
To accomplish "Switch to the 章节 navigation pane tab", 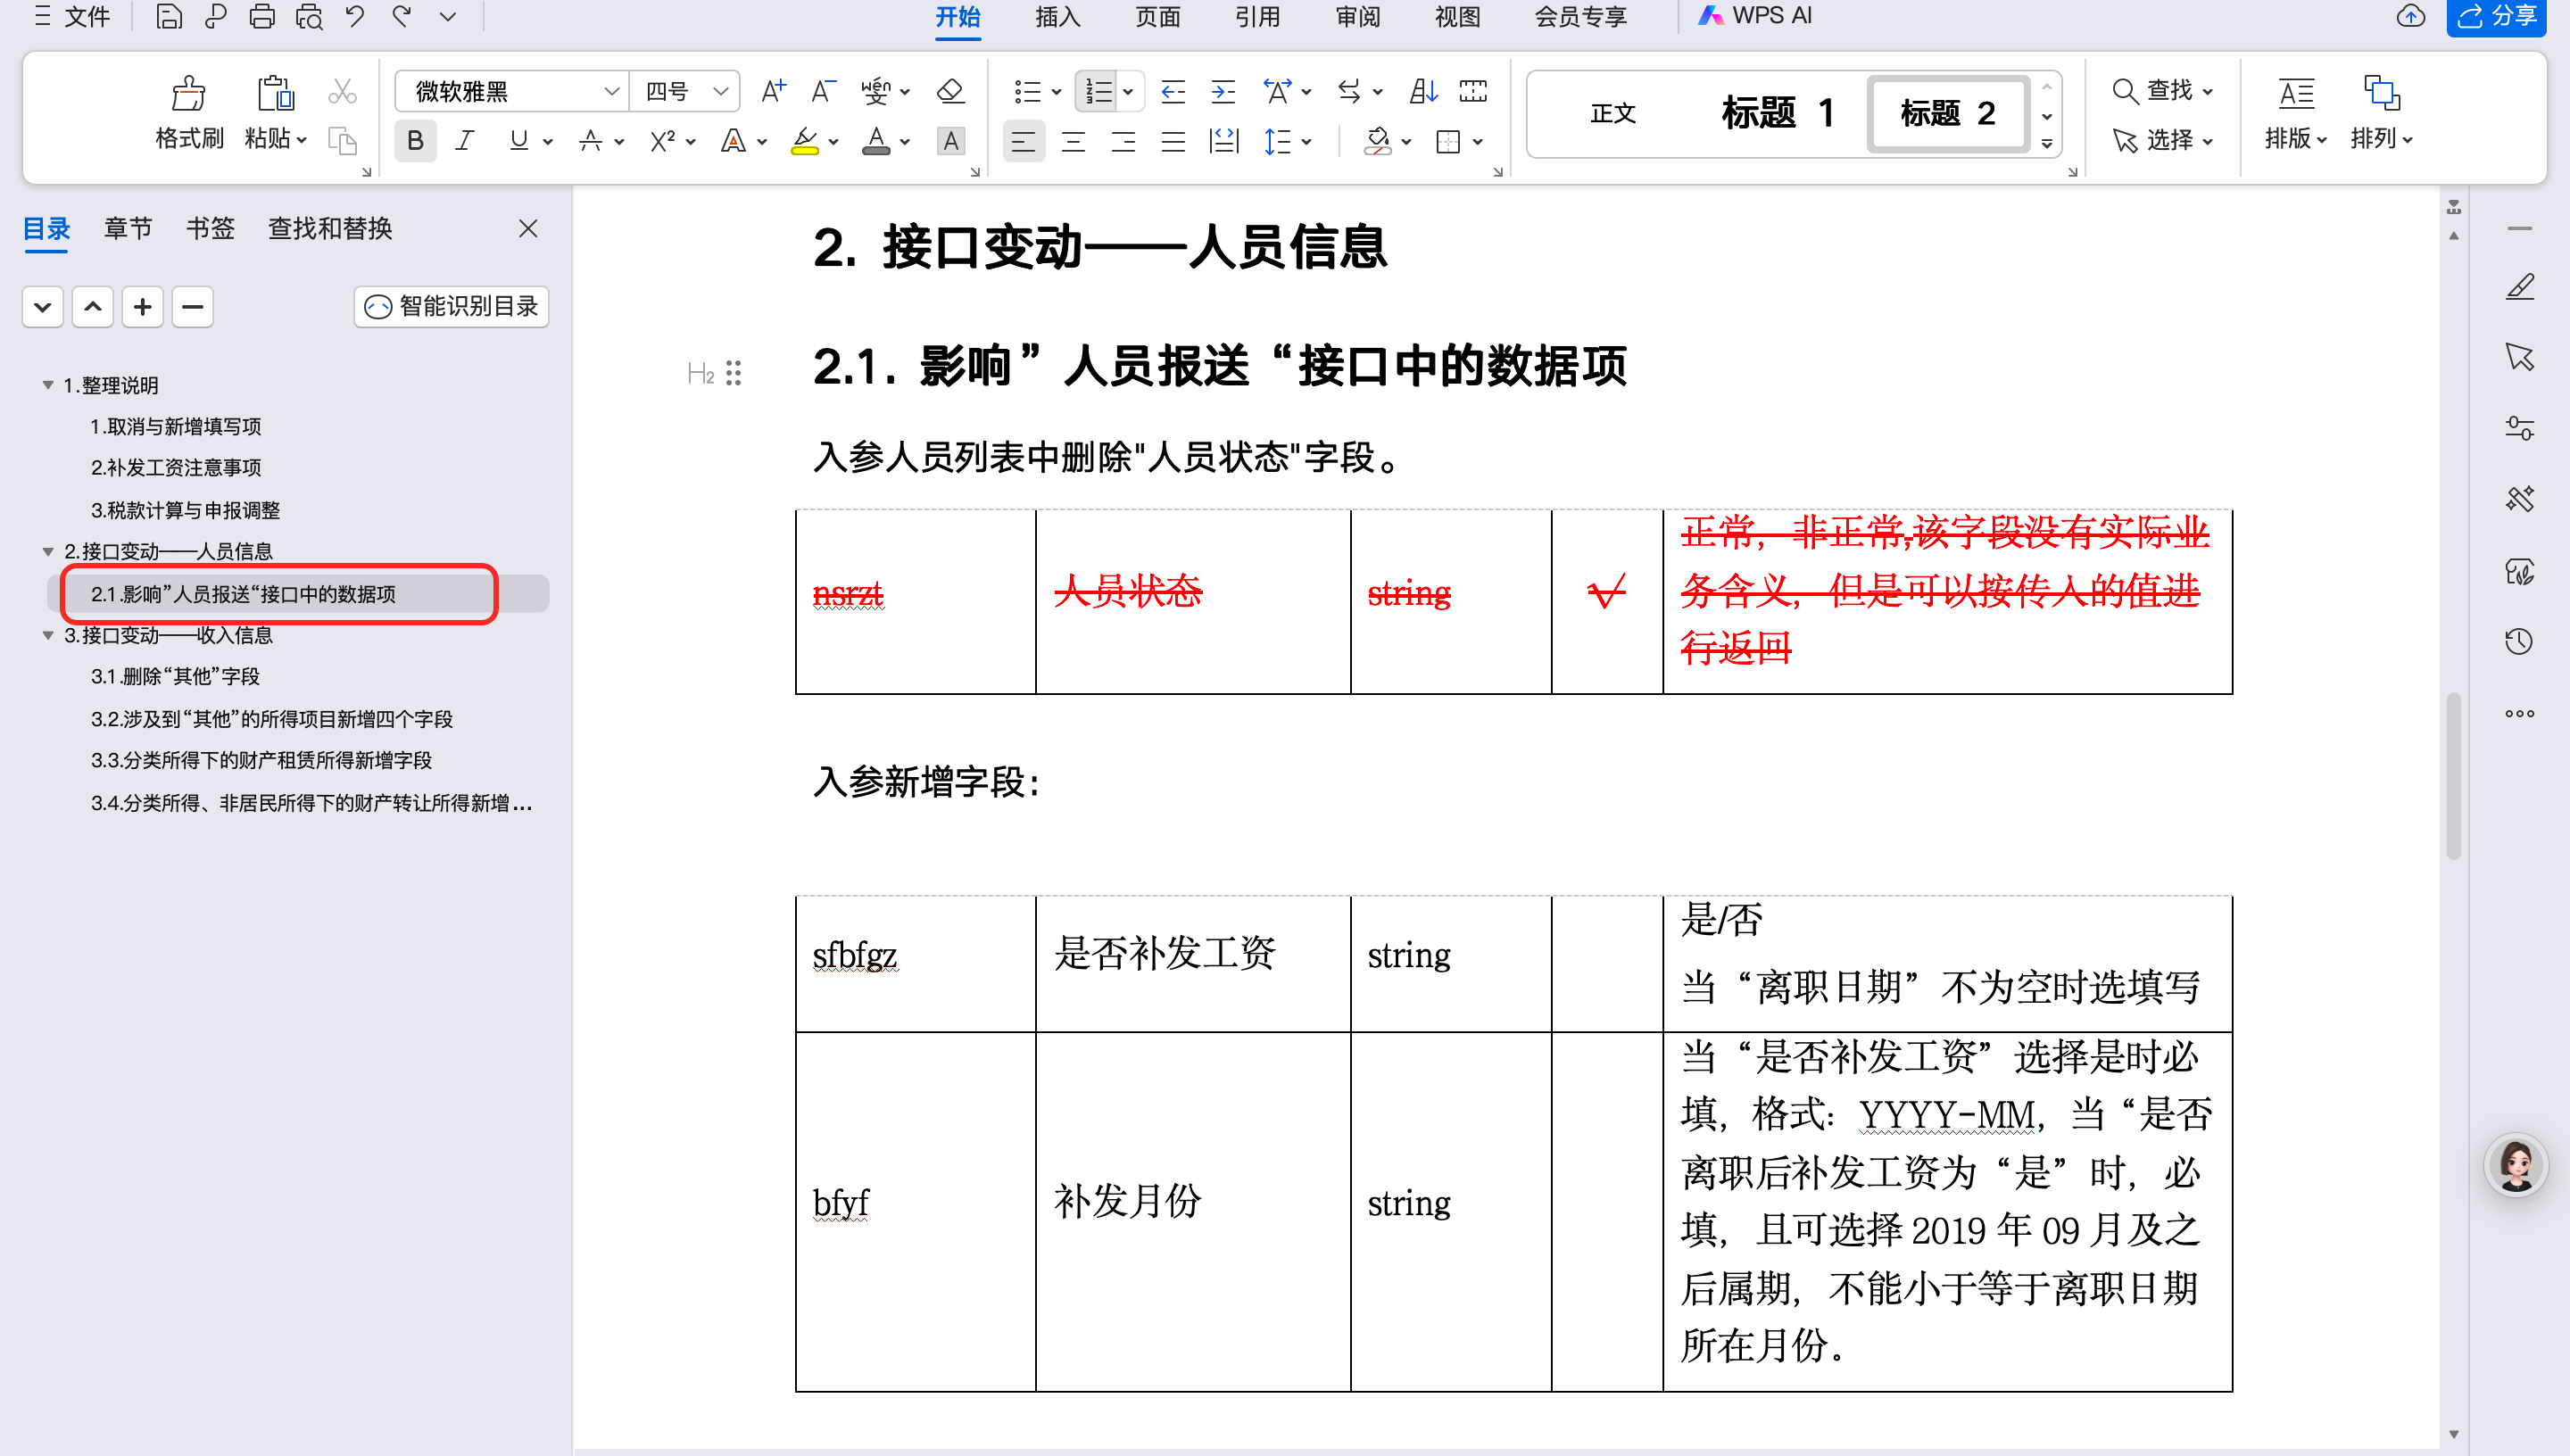I will coord(128,229).
